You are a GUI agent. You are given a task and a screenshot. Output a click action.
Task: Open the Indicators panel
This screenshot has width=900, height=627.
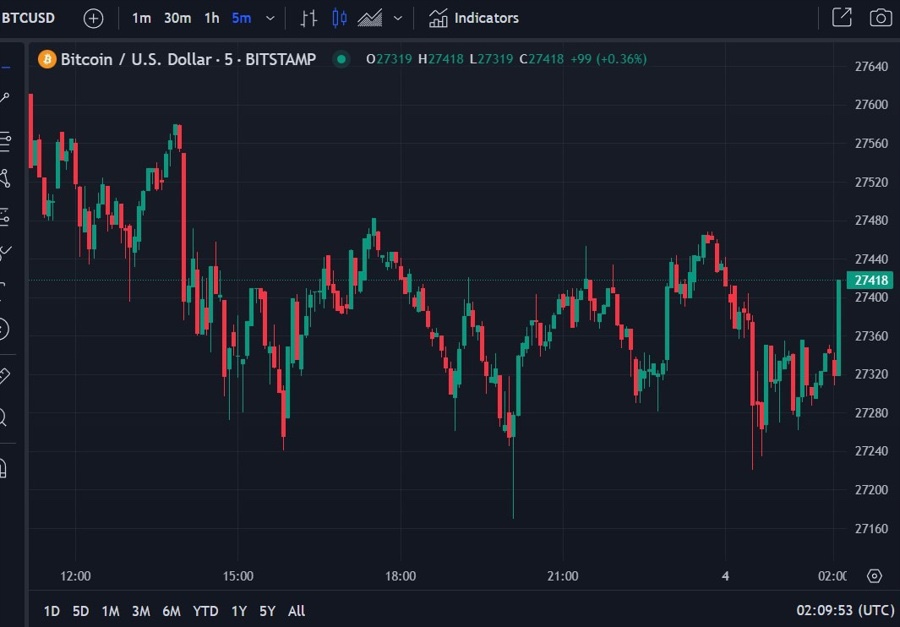(474, 18)
